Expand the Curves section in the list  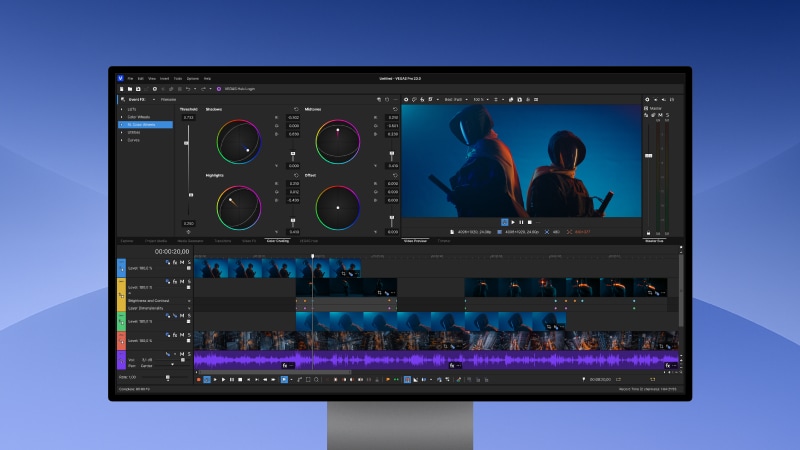coord(122,140)
